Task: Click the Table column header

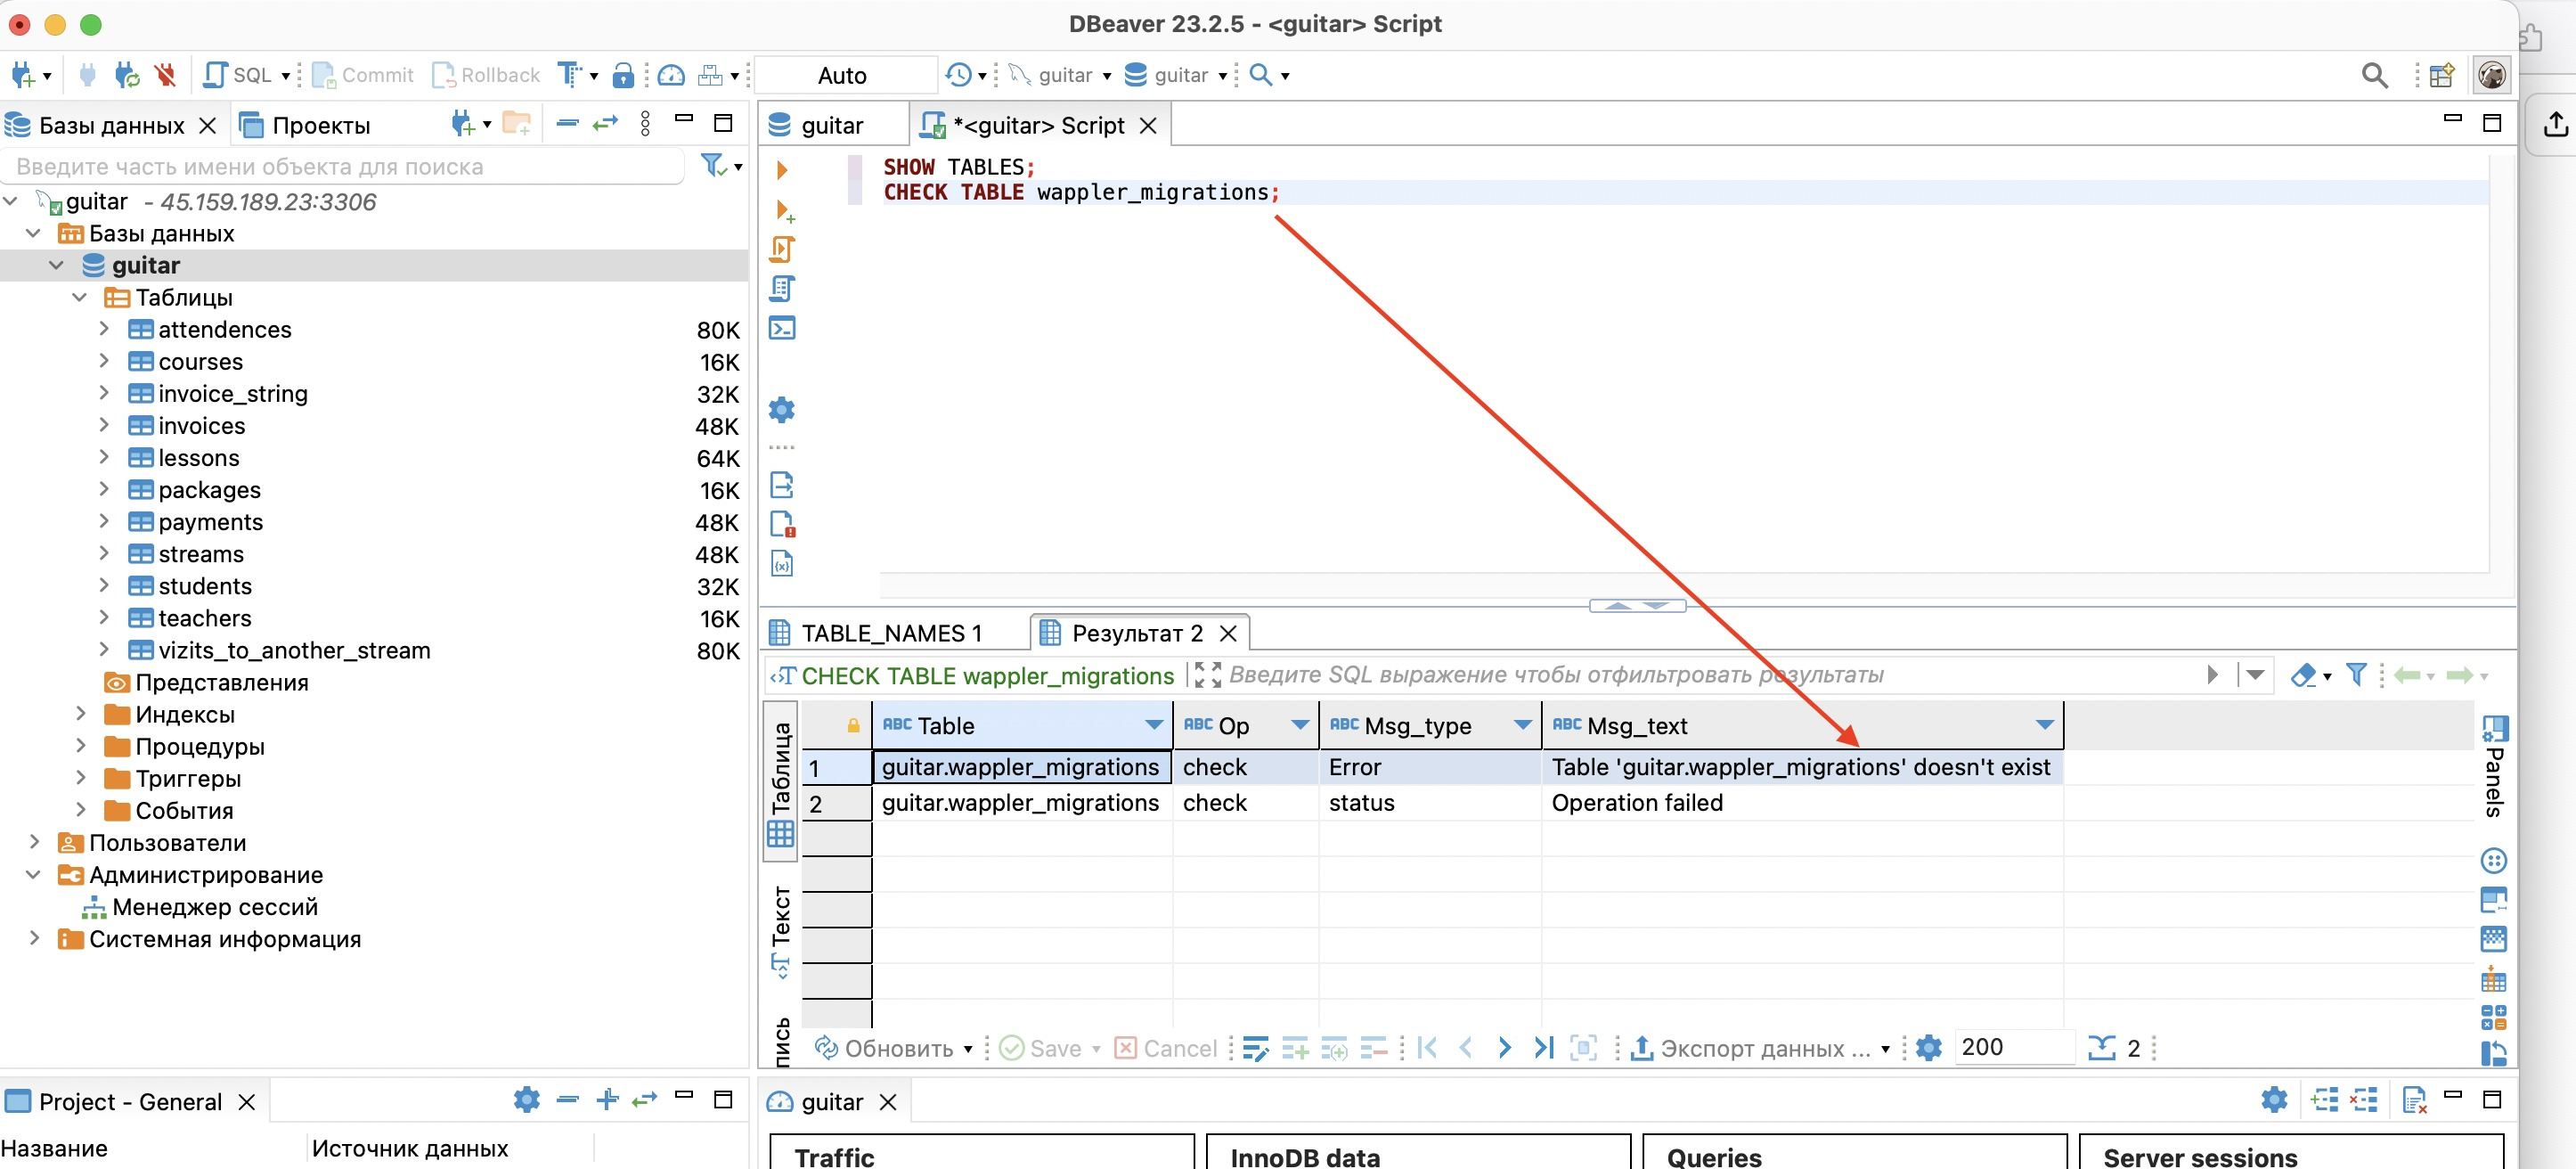Action: [1021, 725]
